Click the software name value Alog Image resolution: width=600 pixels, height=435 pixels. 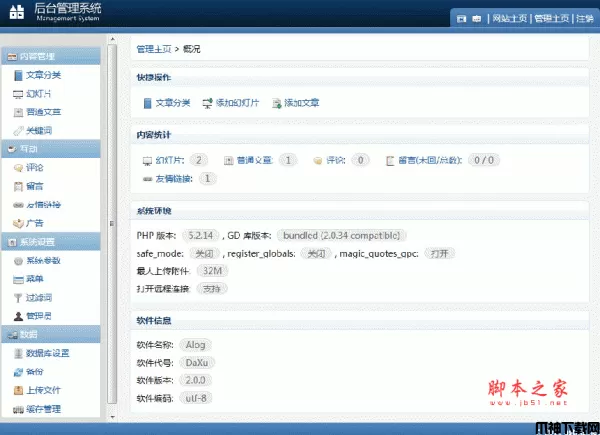point(195,345)
